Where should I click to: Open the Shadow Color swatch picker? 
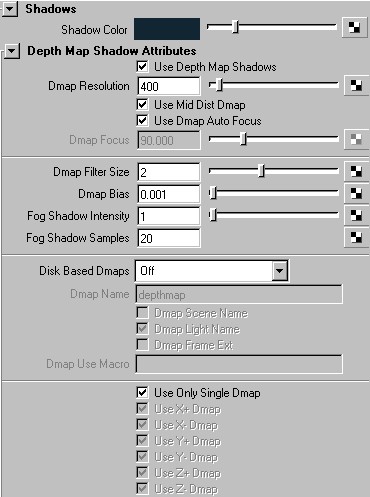pyautogui.click(x=167, y=29)
